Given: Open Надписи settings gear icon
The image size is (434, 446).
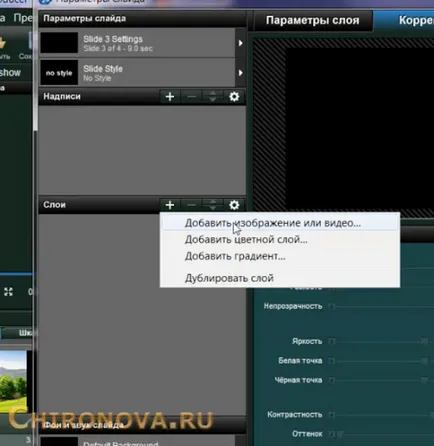Looking at the screenshot, I should [x=234, y=97].
